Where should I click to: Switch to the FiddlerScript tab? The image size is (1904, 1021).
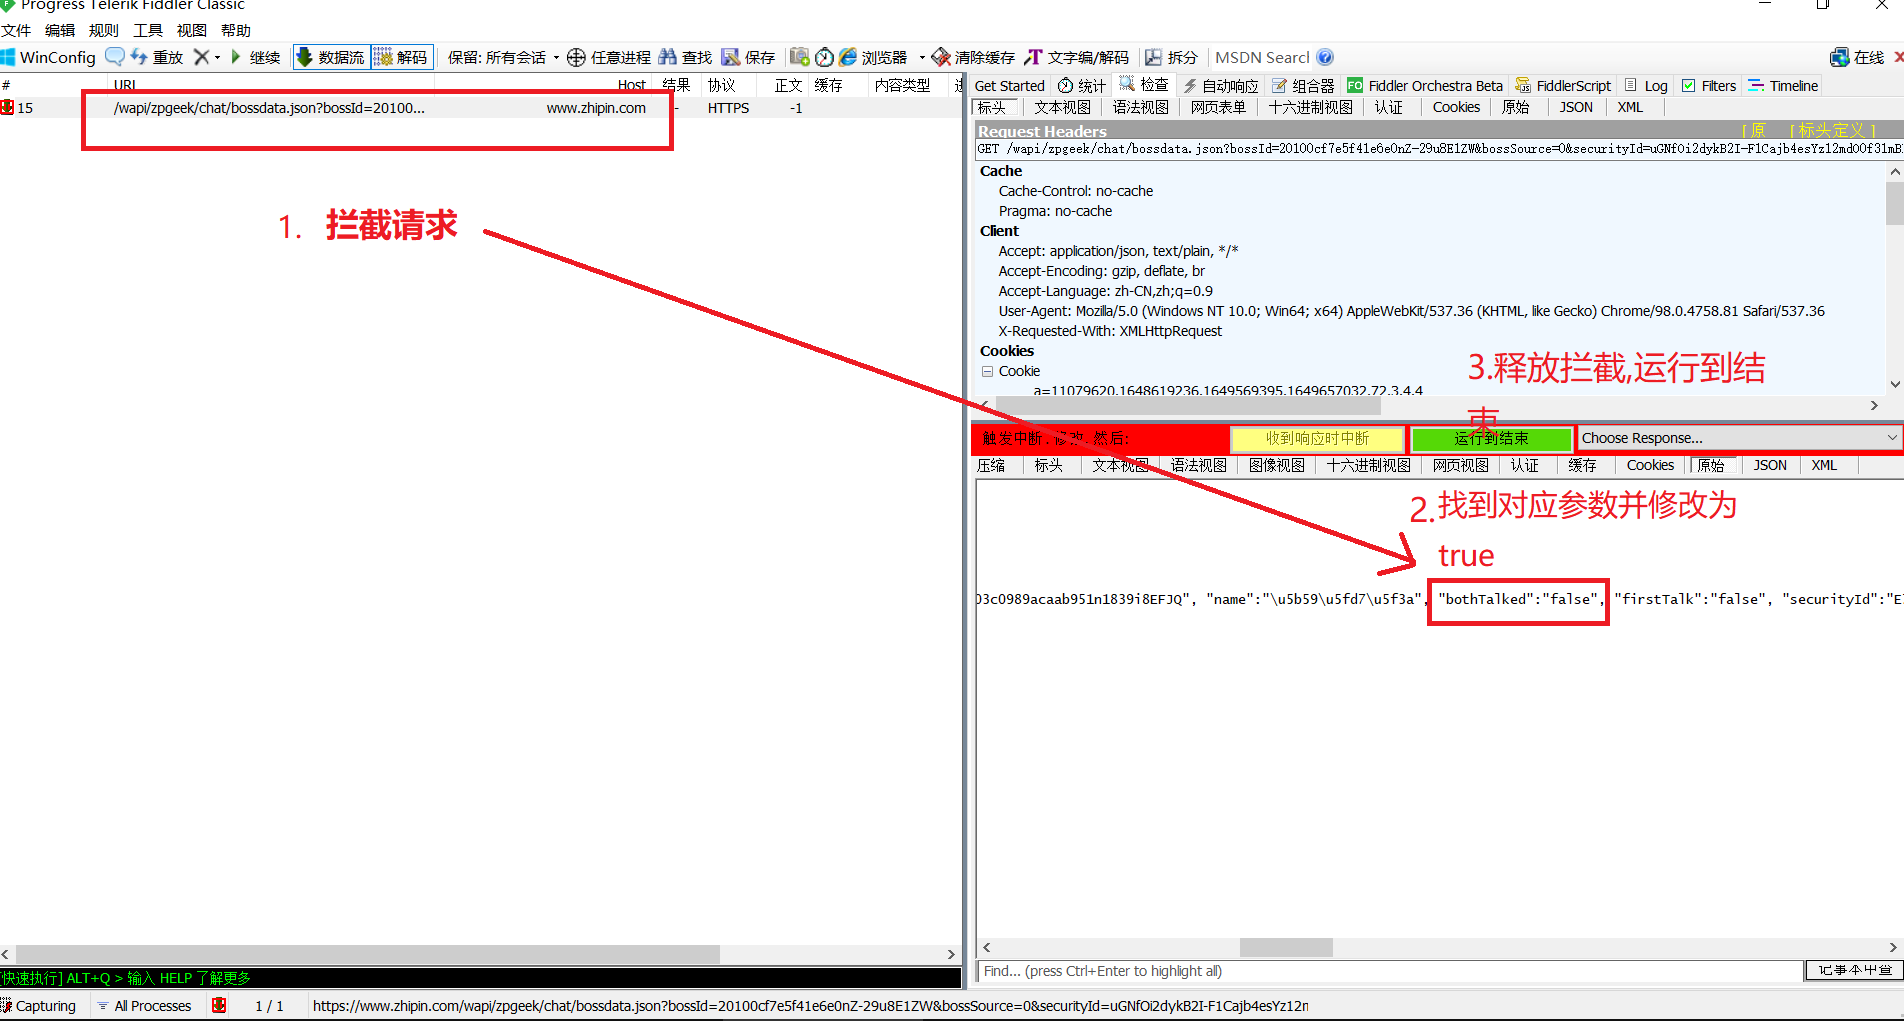1563,86
